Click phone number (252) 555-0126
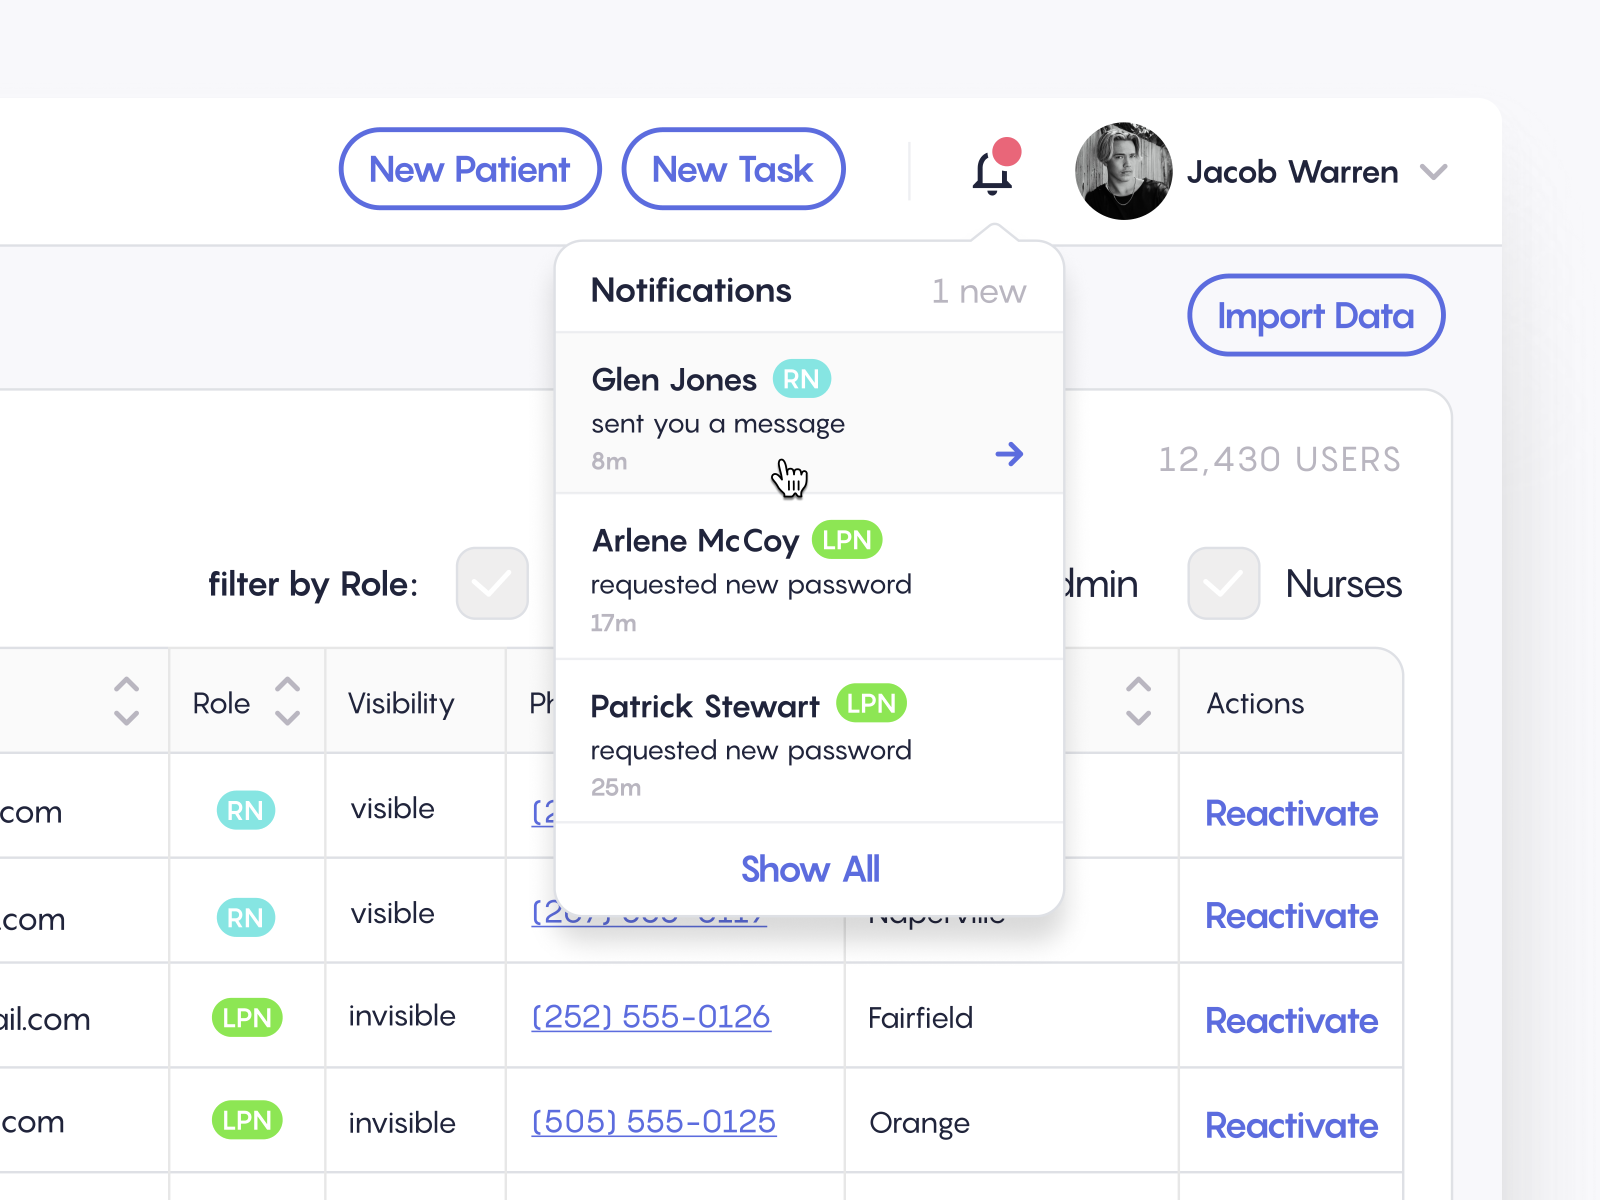Screen dimensions: 1600x1200 (651, 1017)
